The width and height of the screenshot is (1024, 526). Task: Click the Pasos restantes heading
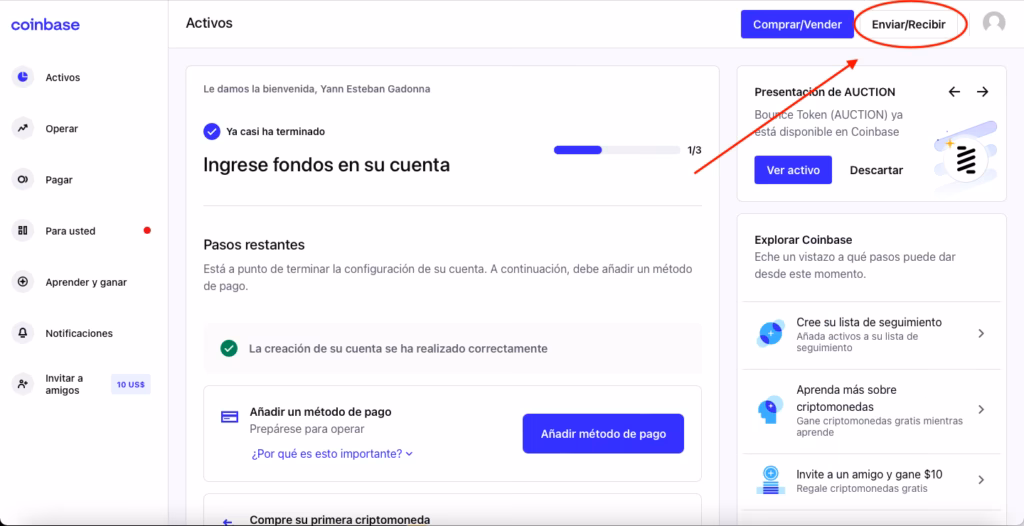point(254,245)
